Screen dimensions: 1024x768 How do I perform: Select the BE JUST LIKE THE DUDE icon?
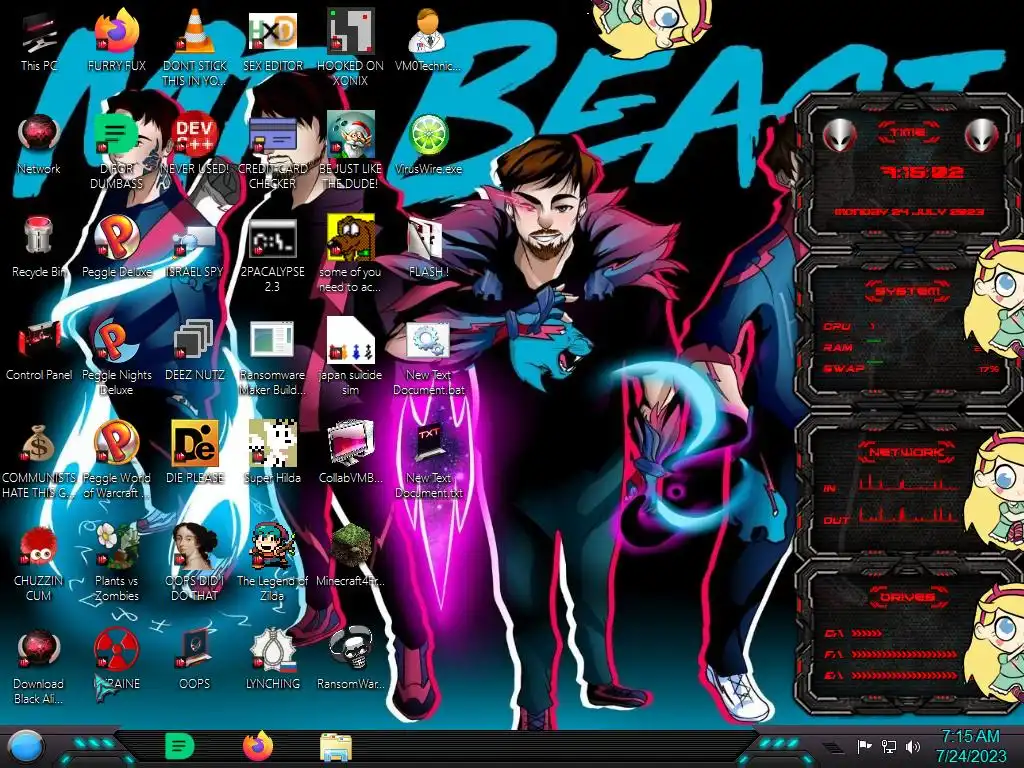[x=351, y=152]
